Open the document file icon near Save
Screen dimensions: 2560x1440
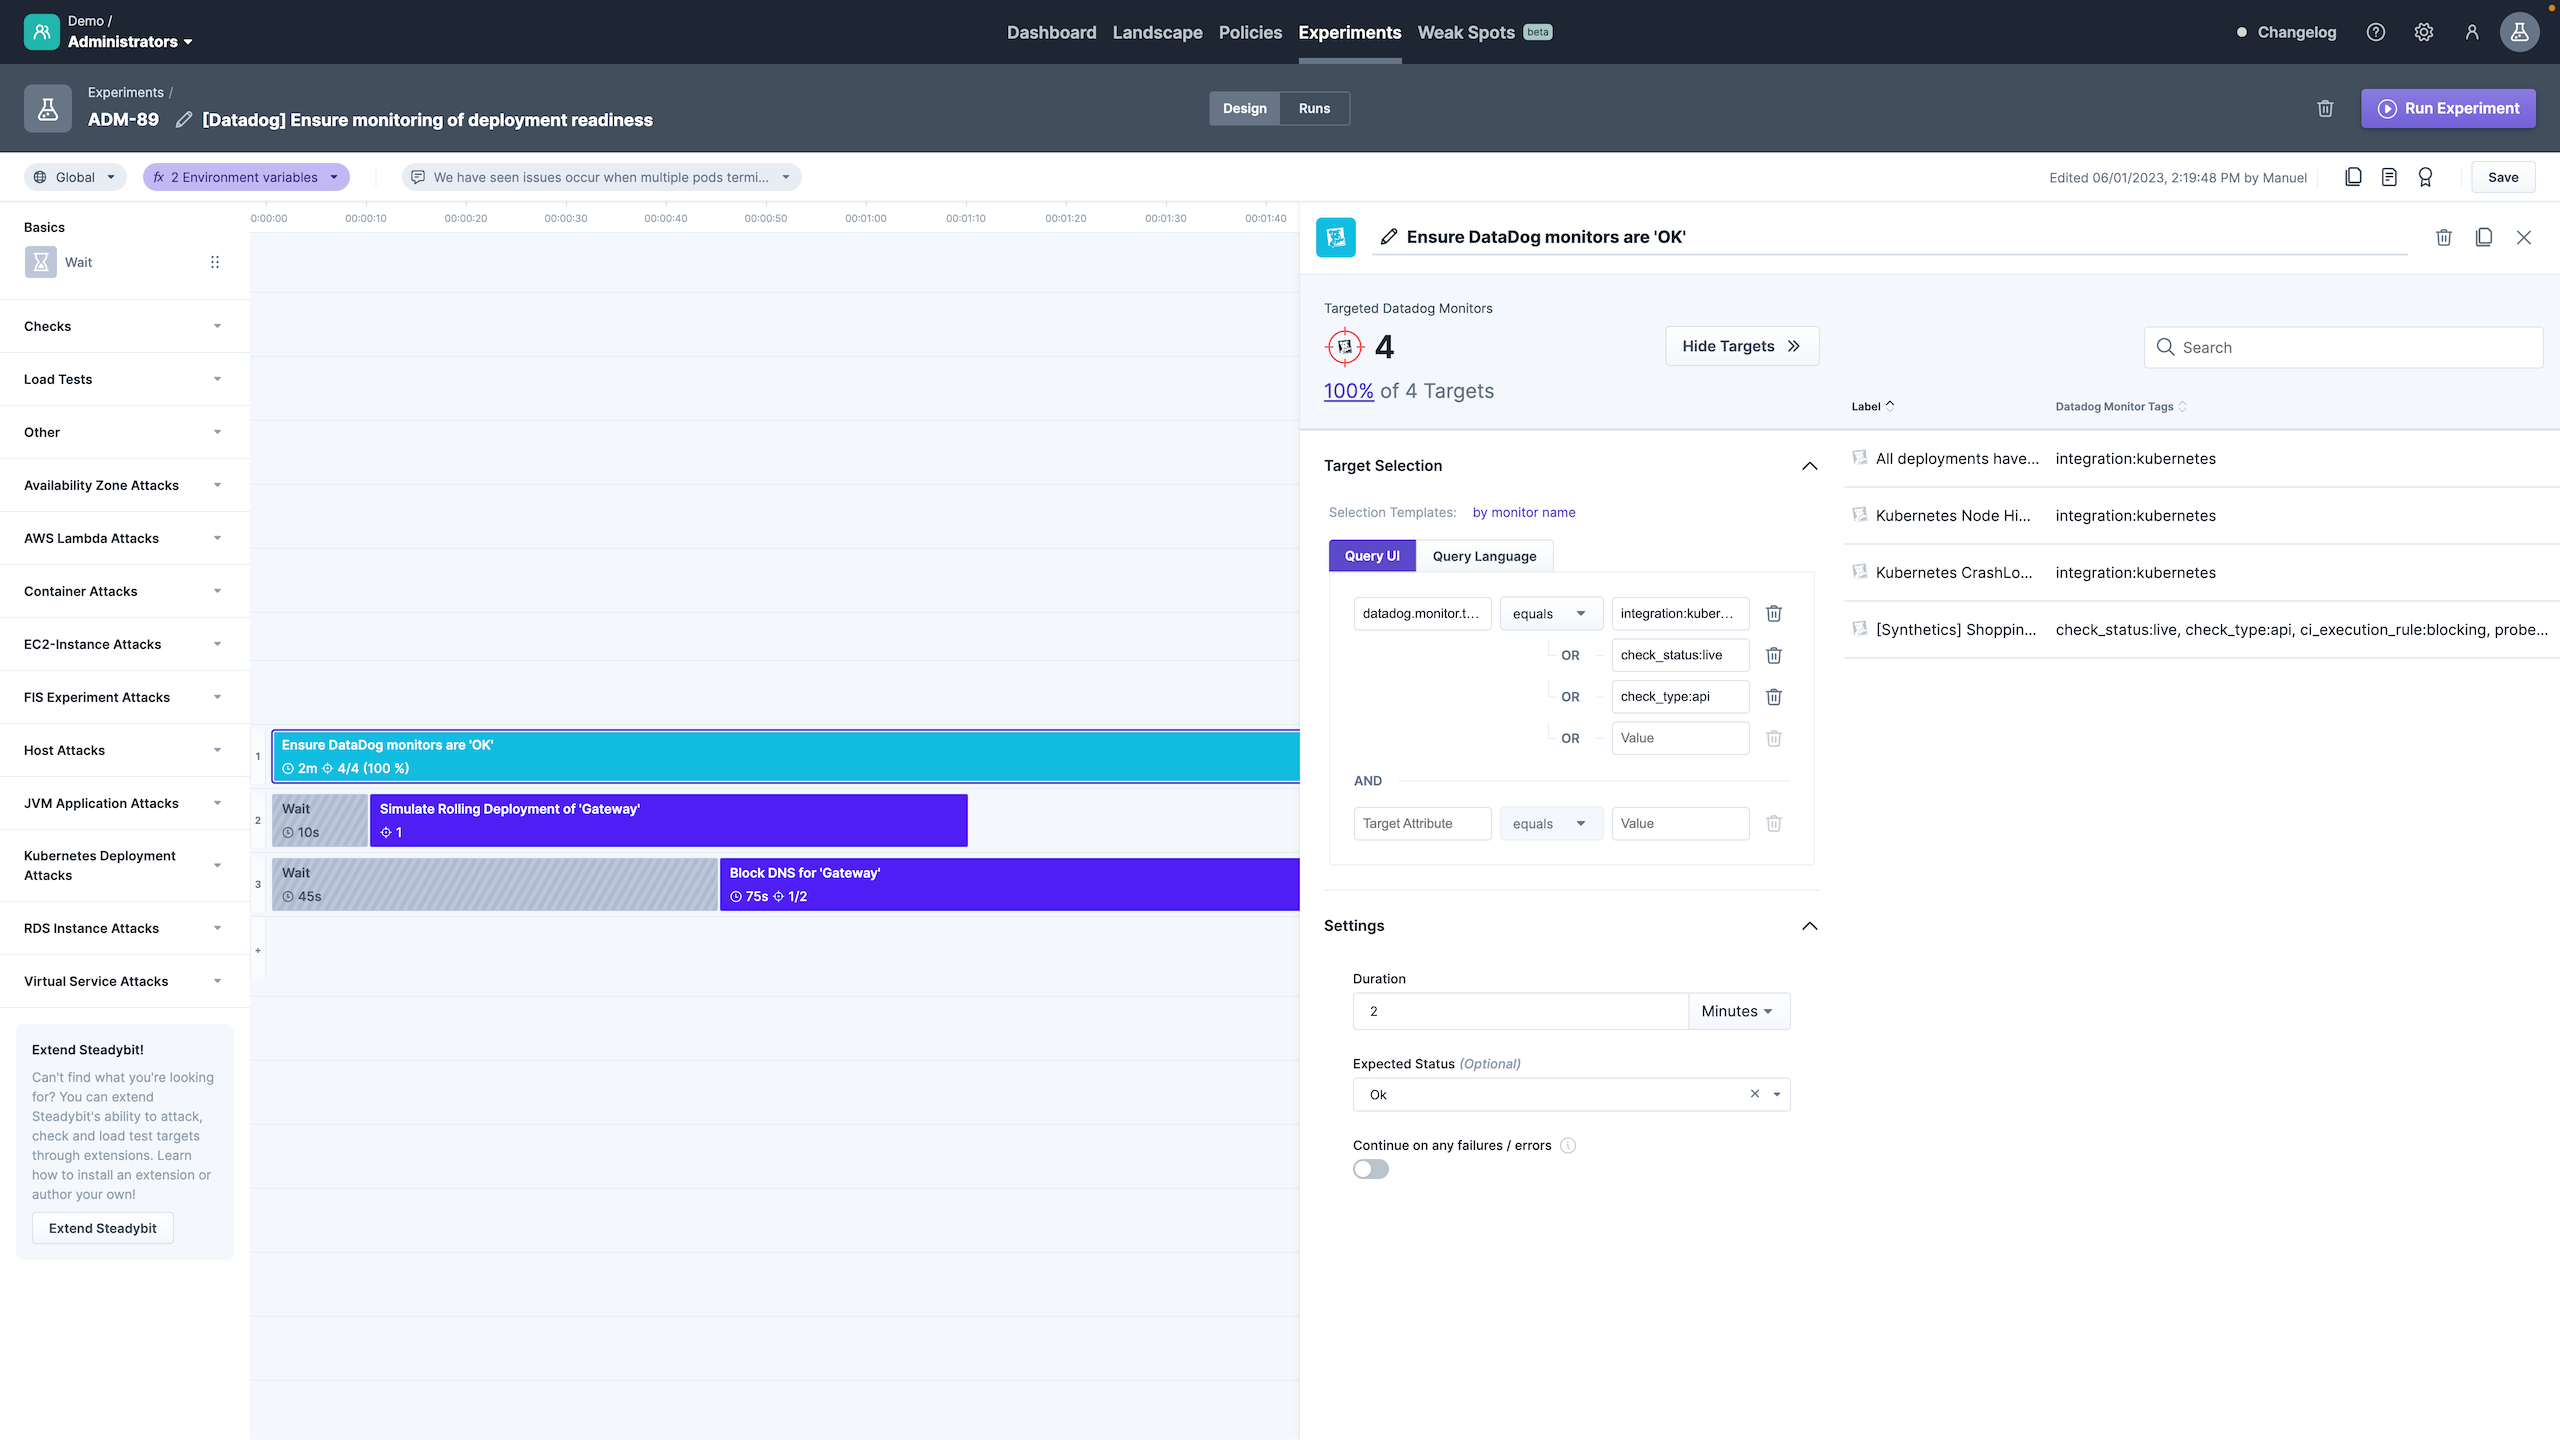[2390, 177]
